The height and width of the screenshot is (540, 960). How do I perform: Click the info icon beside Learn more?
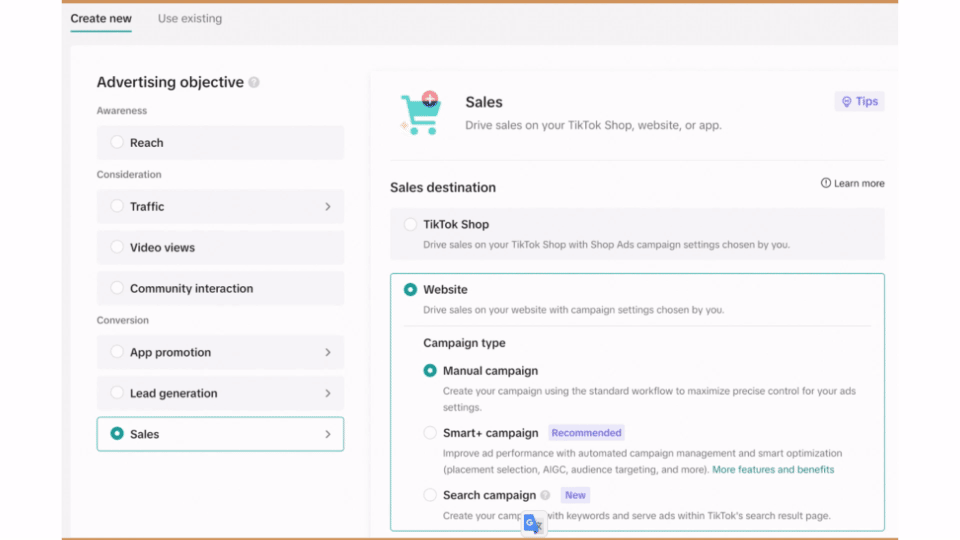coord(826,184)
